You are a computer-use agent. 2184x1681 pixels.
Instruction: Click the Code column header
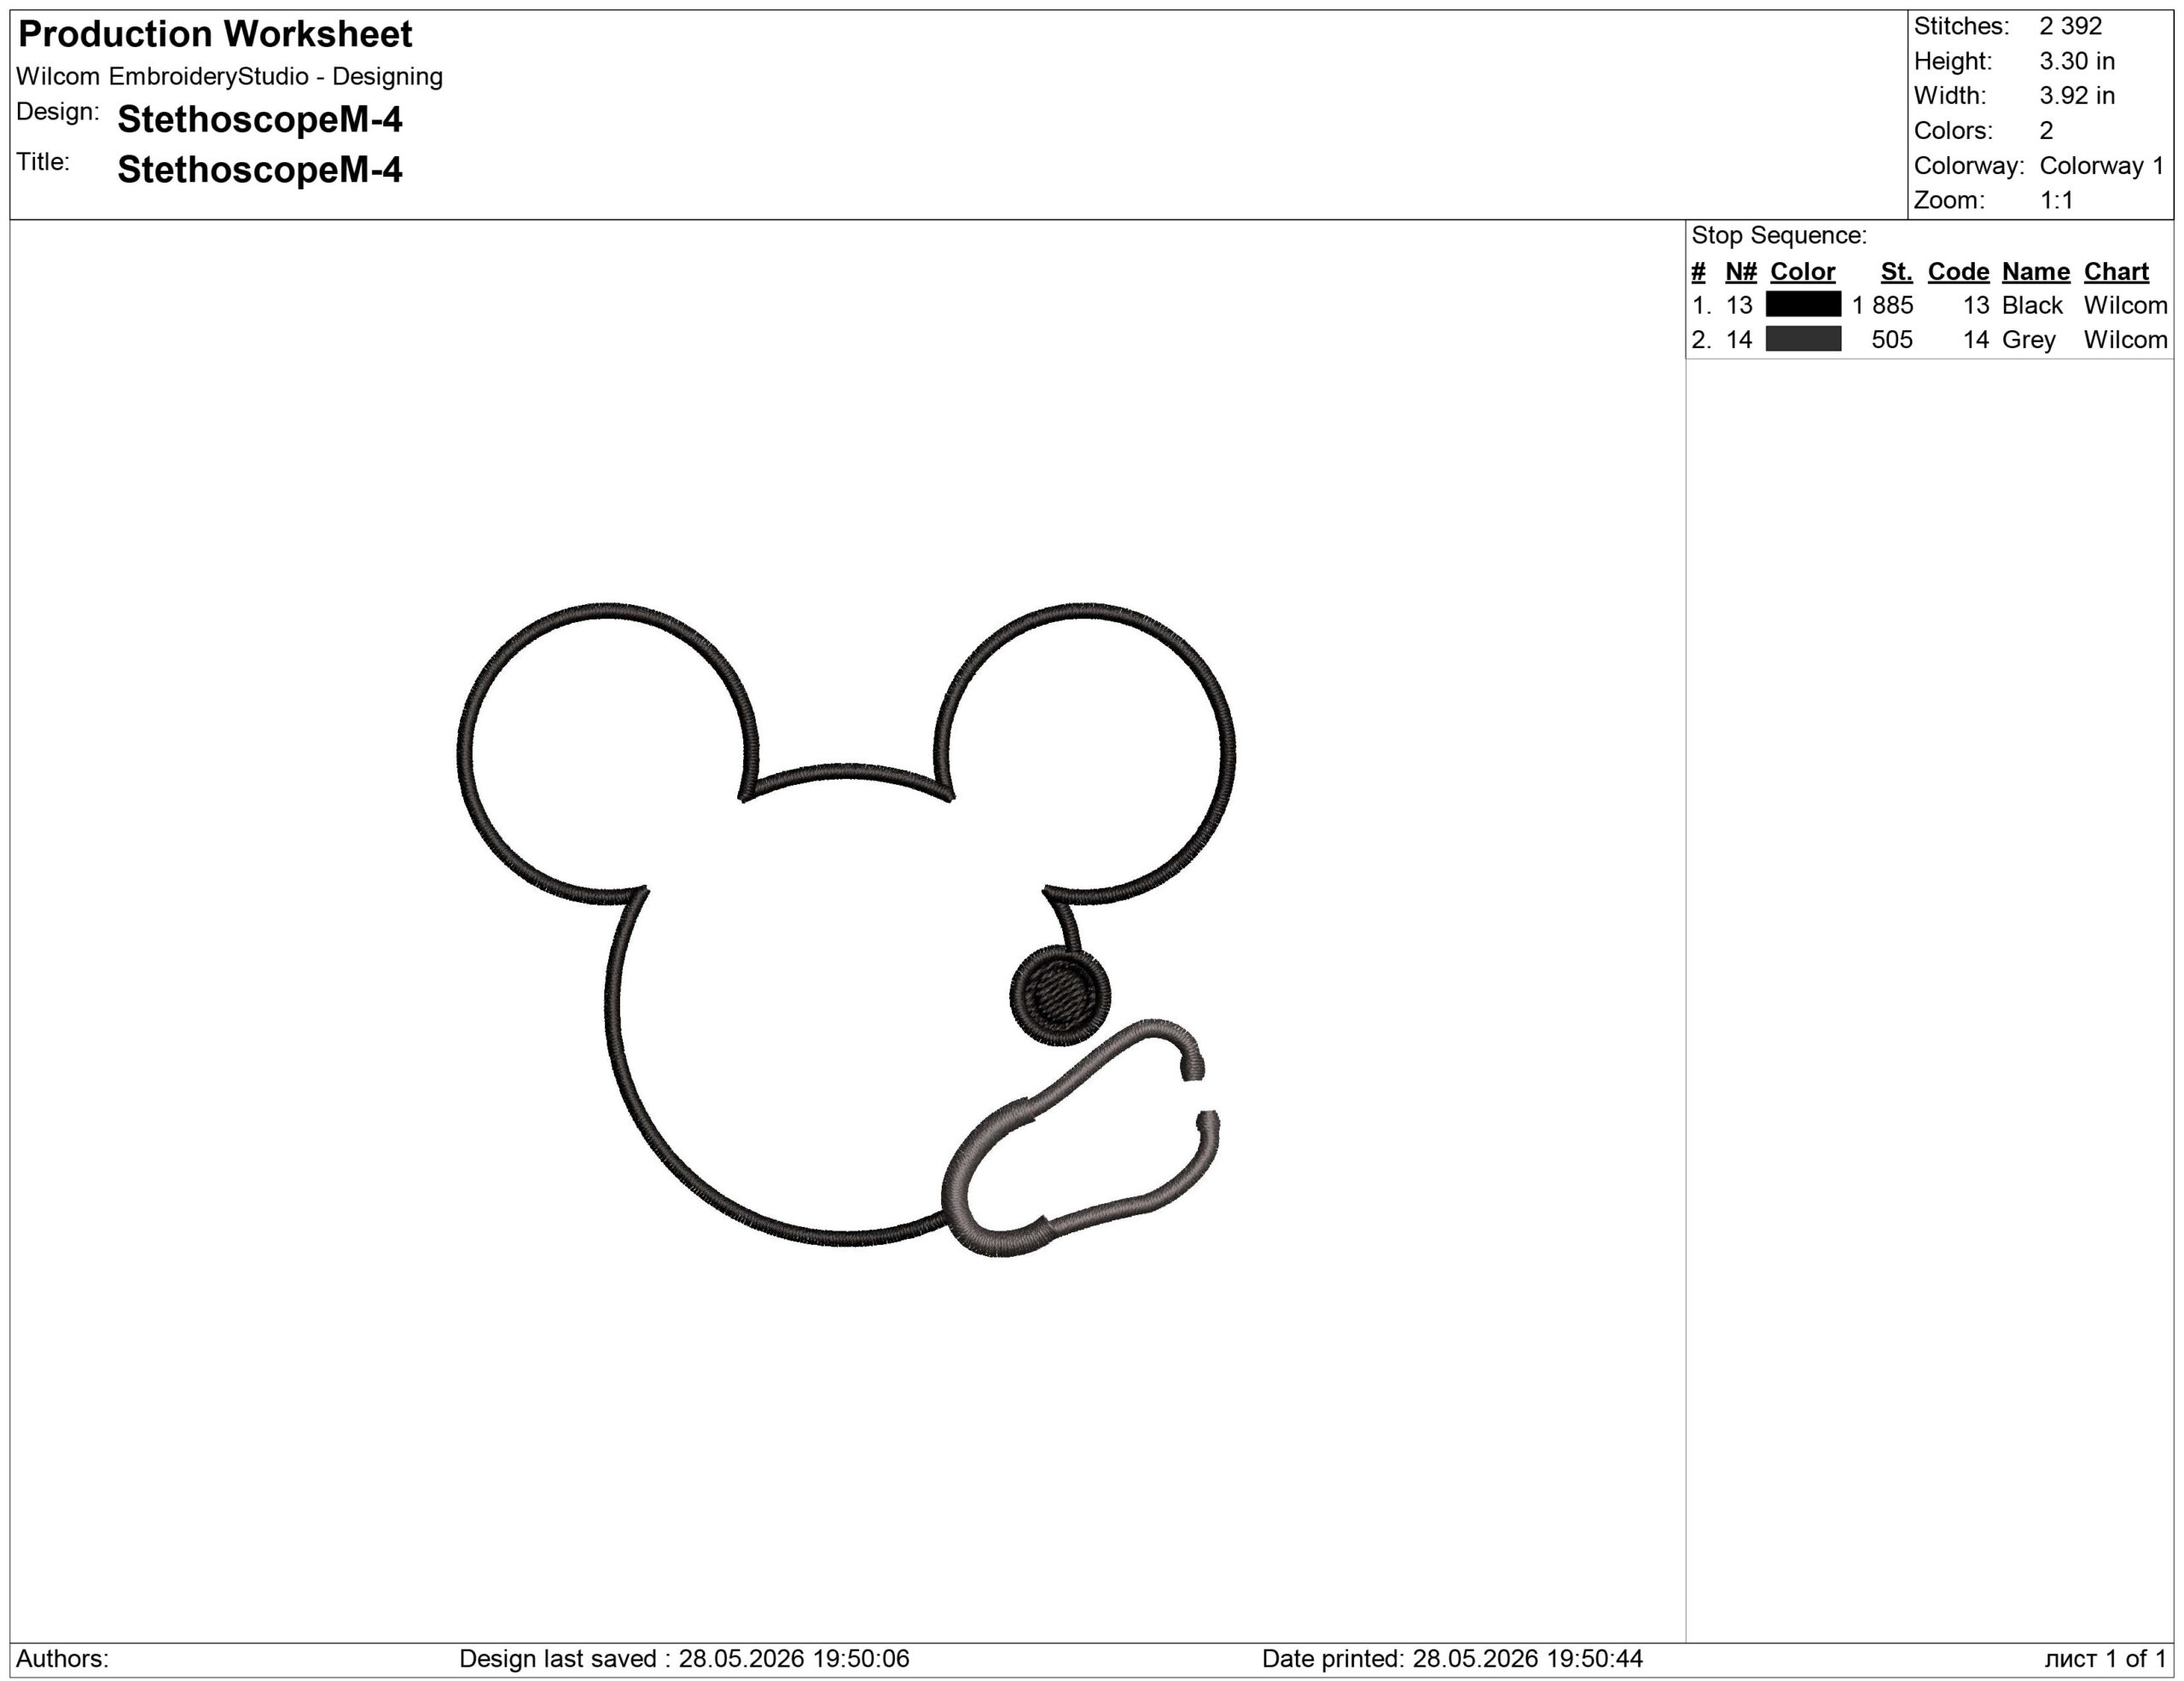click(1958, 271)
